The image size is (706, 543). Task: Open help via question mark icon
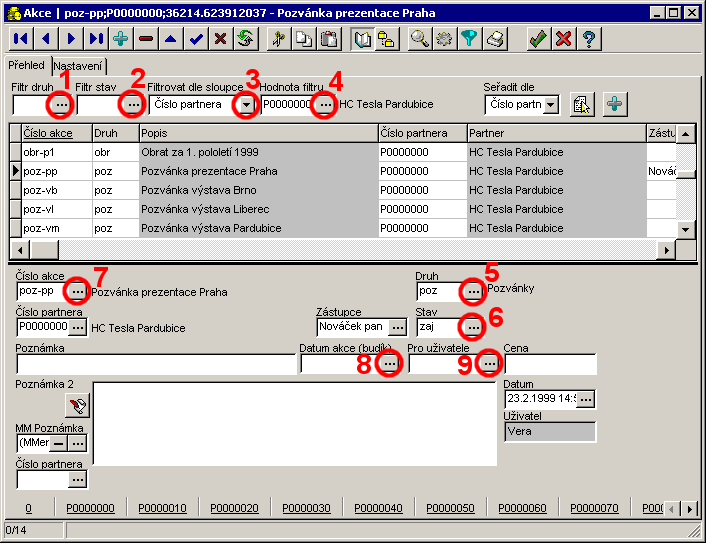[x=589, y=39]
